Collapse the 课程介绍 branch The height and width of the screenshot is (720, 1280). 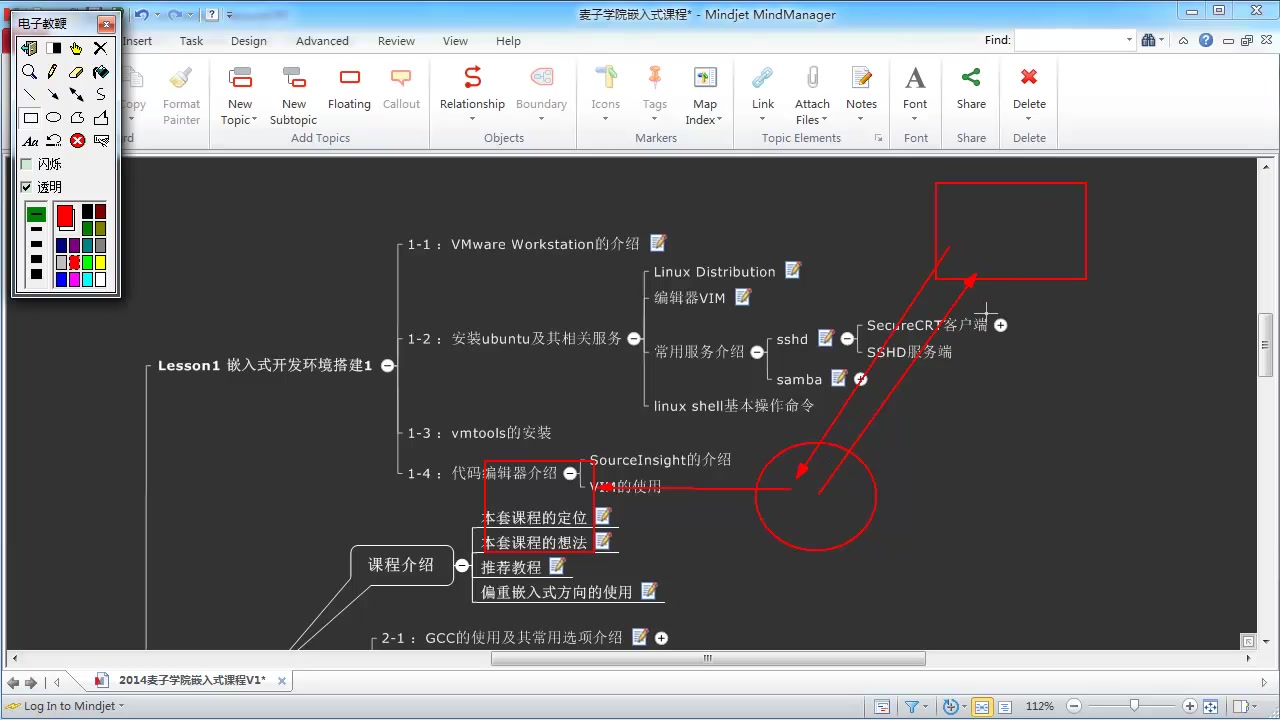[x=461, y=565]
